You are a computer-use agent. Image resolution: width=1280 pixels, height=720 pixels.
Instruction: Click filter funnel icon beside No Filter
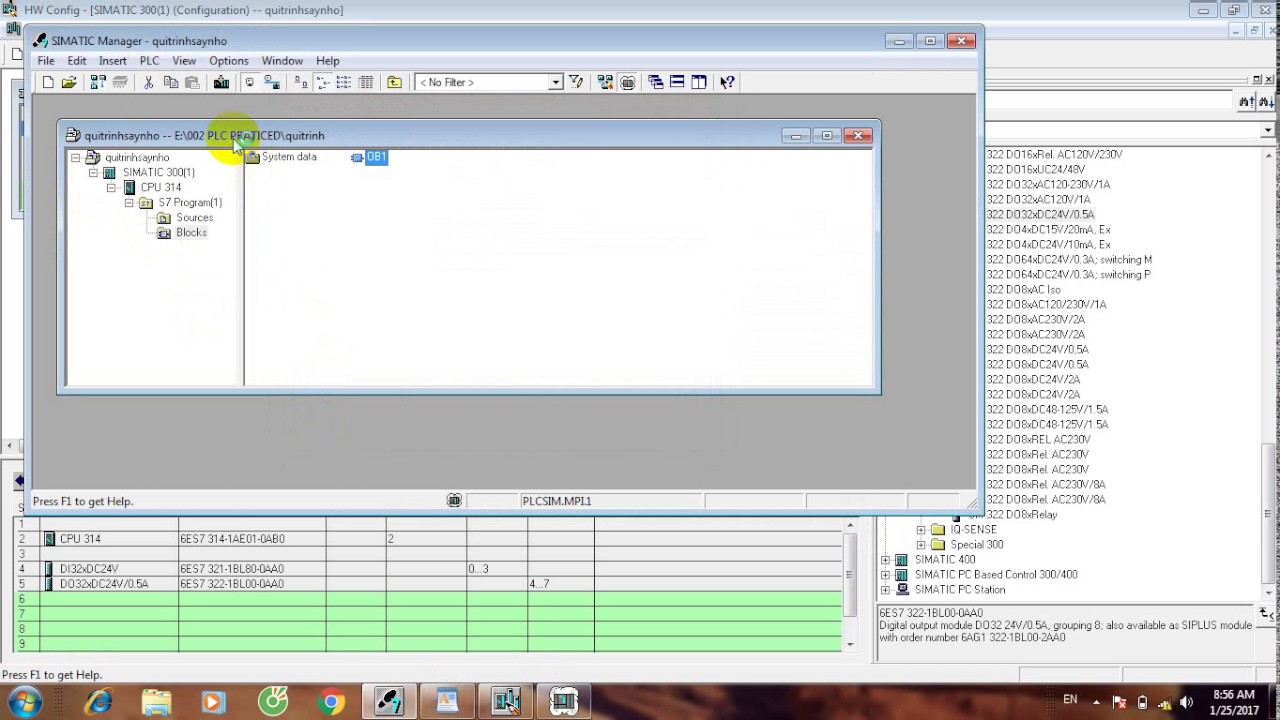575,82
